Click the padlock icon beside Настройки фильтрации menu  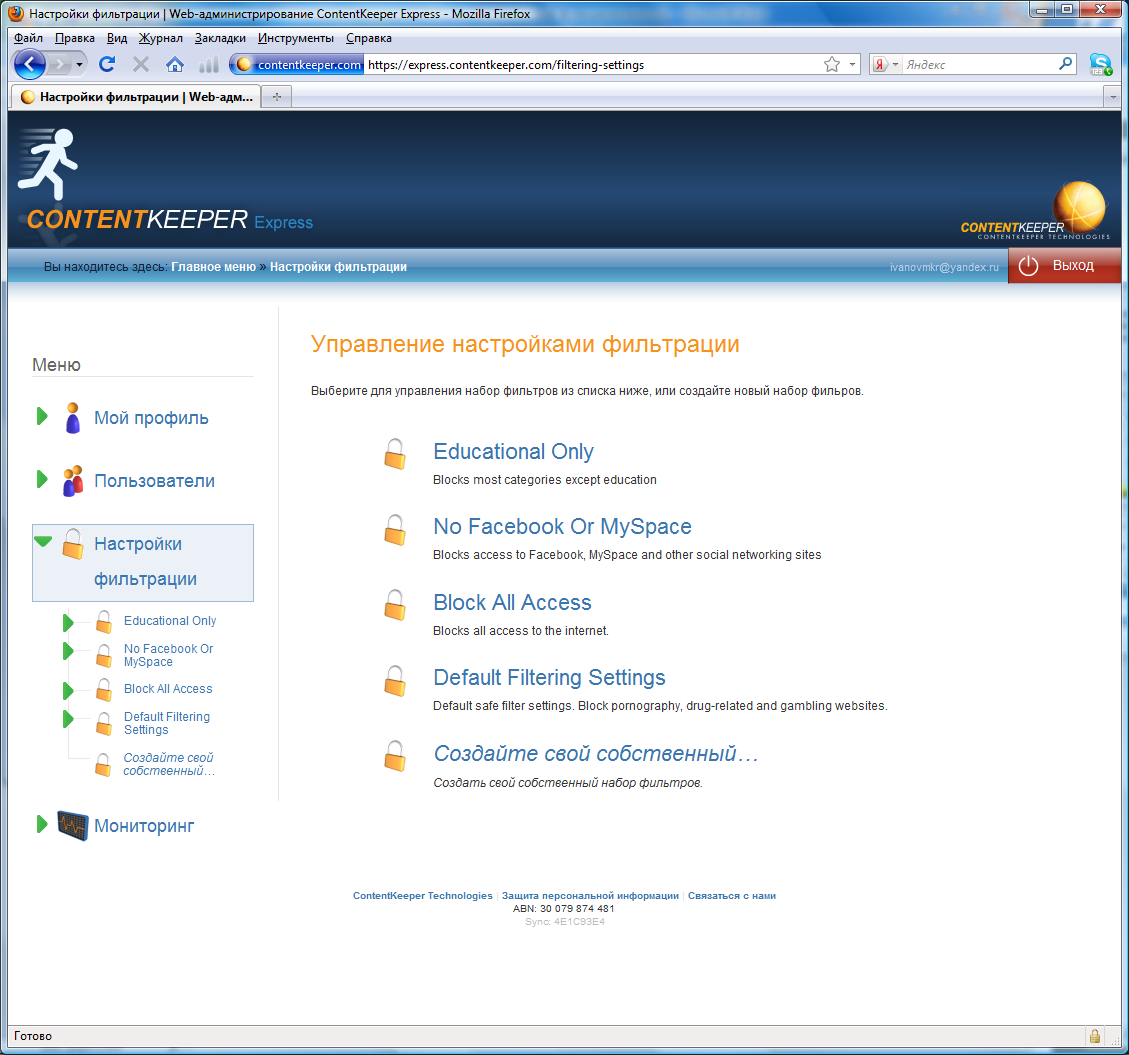73,544
